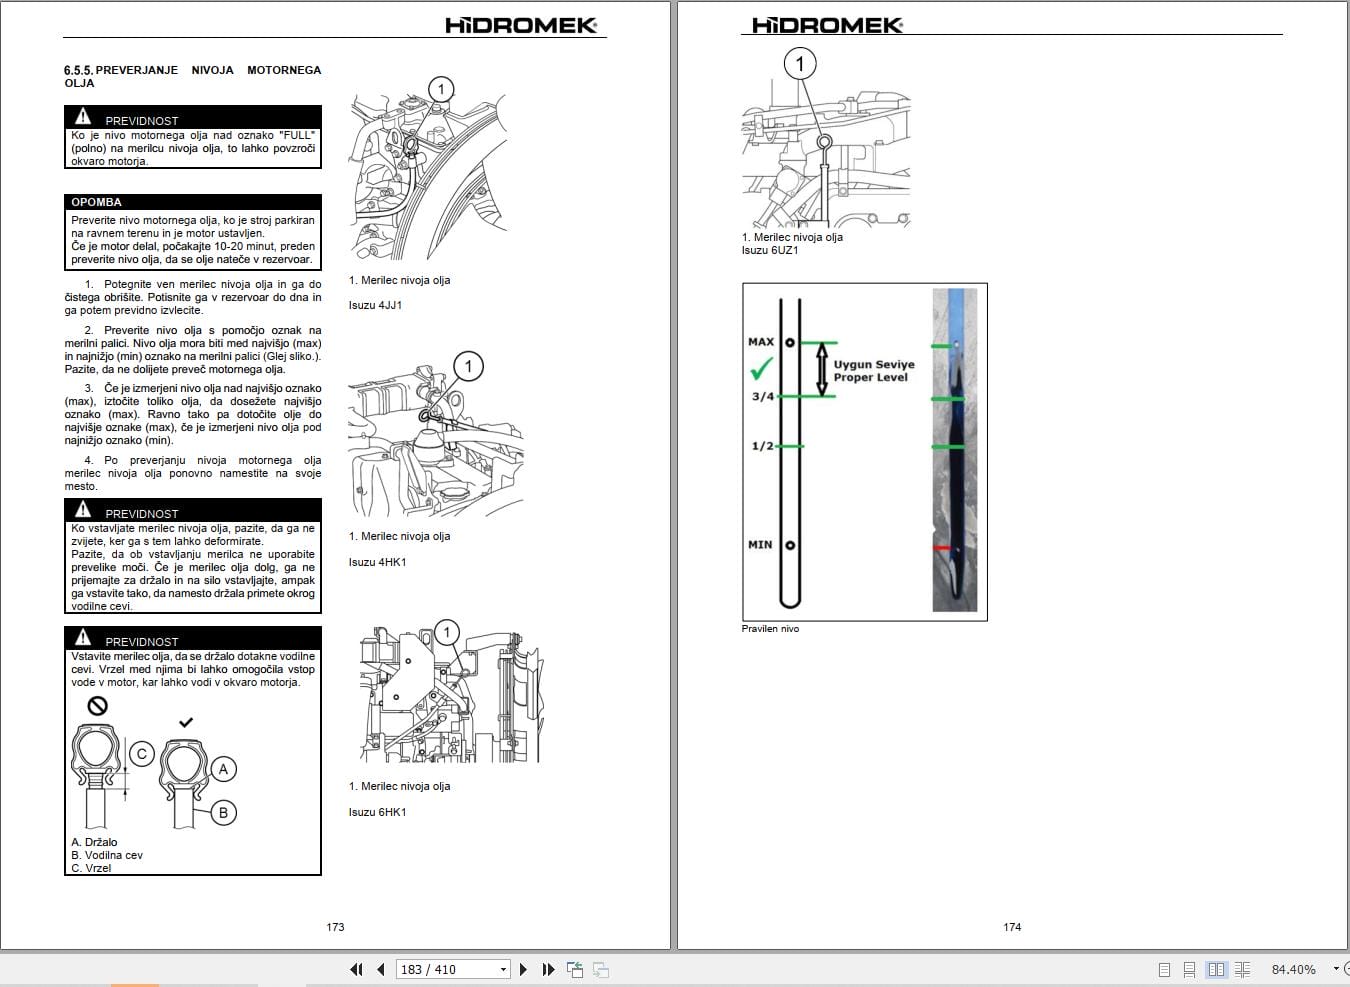This screenshot has width=1350, height=987.
Task: Switch to continuous facing view
Action: coord(1242,969)
